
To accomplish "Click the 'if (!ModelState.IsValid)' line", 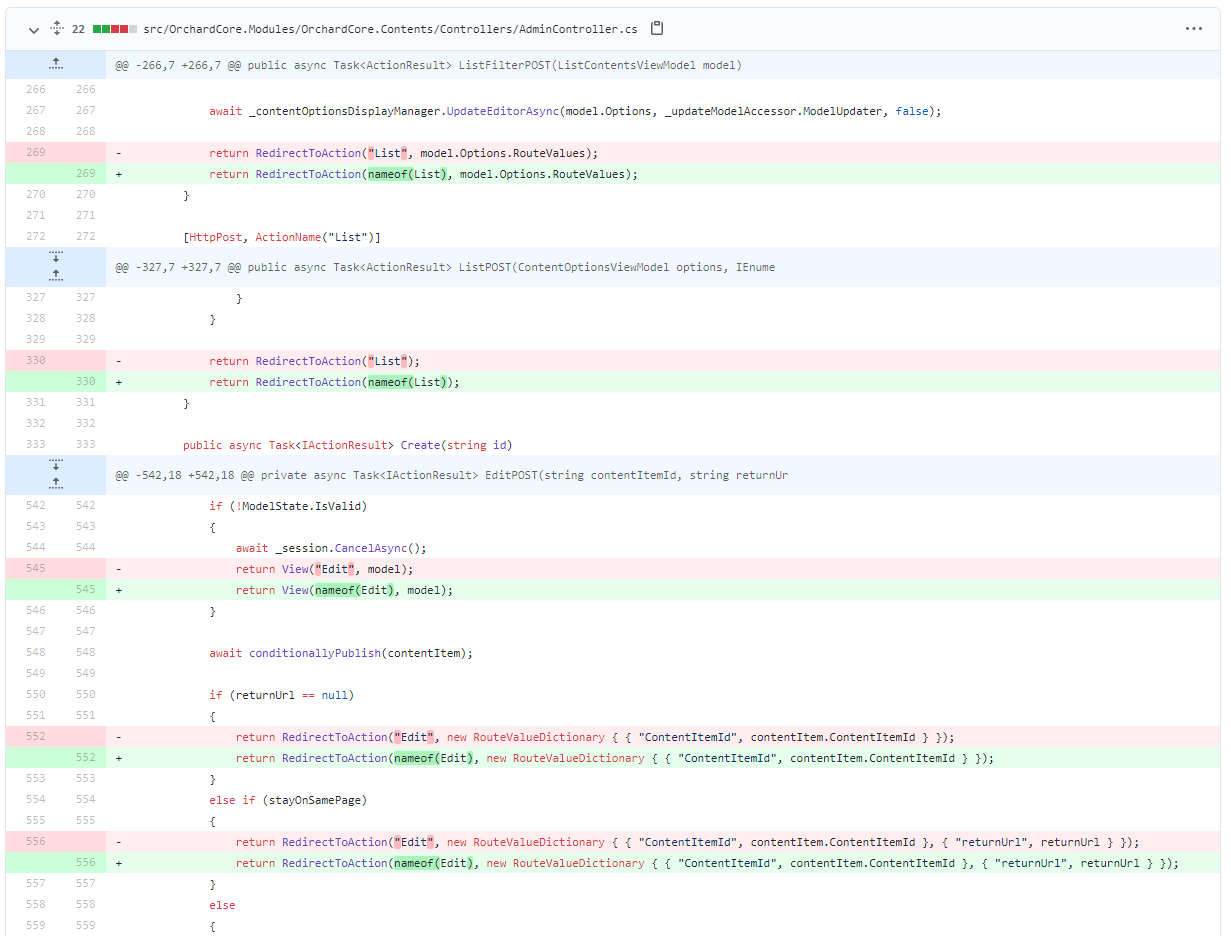I will 288,506.
